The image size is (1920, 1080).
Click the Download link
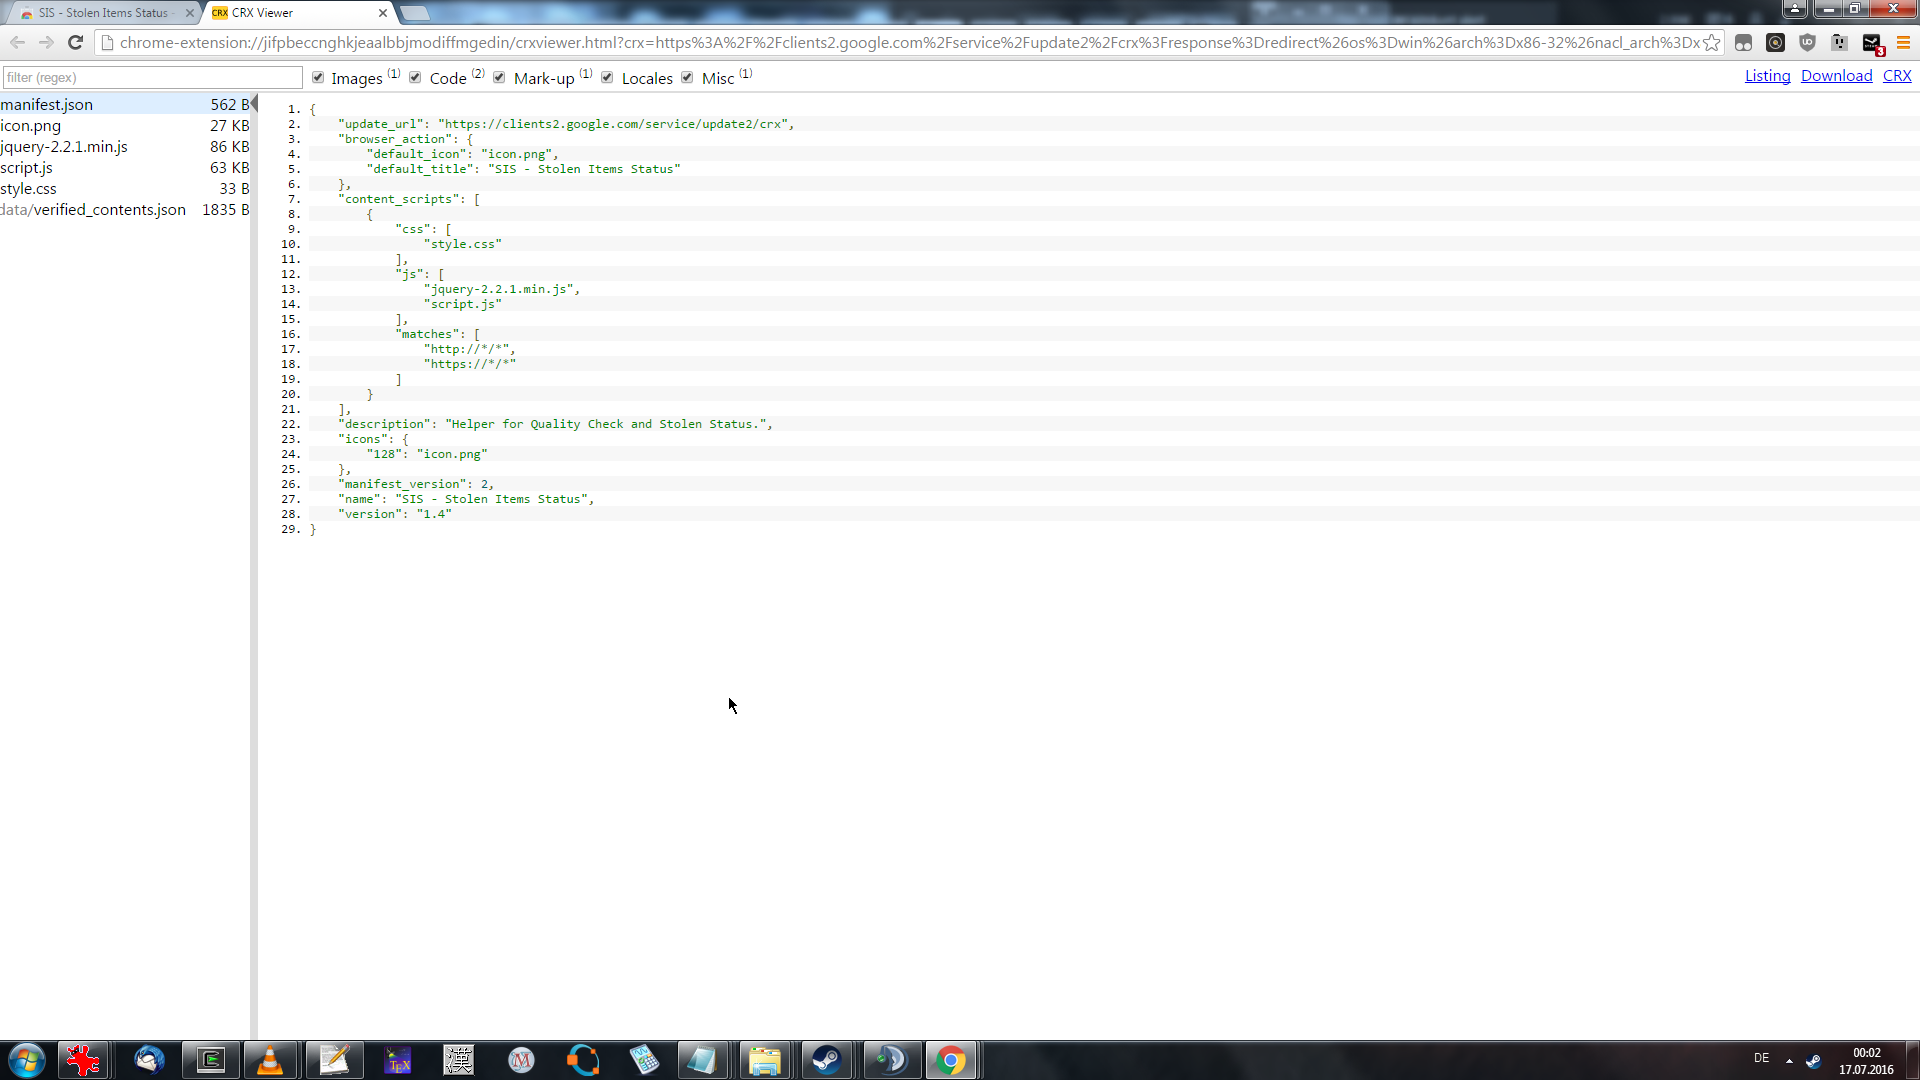[x=1836, y=76]
